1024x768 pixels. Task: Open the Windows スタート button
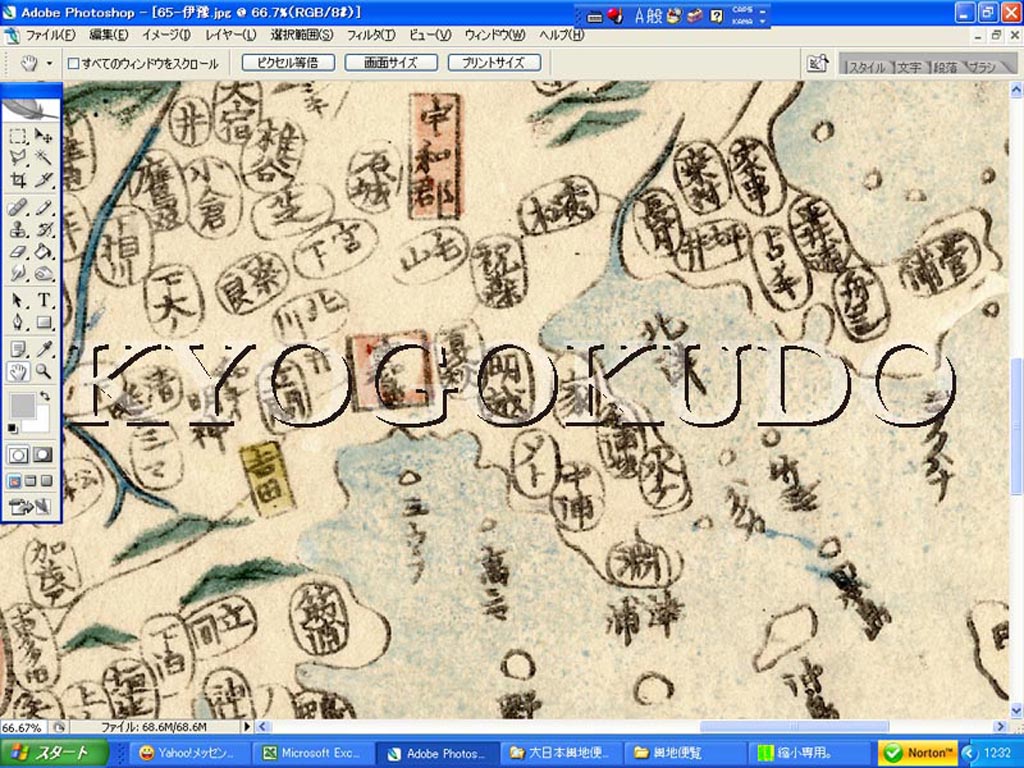point(54,753)
